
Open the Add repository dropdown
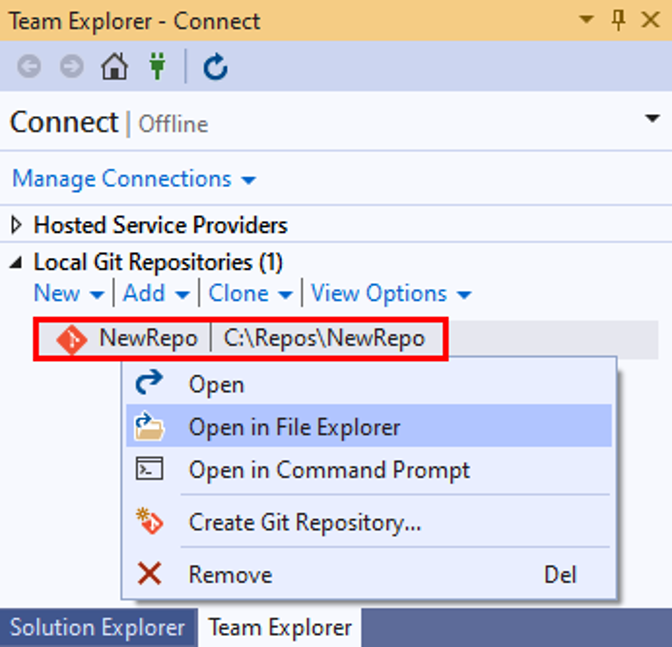click(156, 294)
